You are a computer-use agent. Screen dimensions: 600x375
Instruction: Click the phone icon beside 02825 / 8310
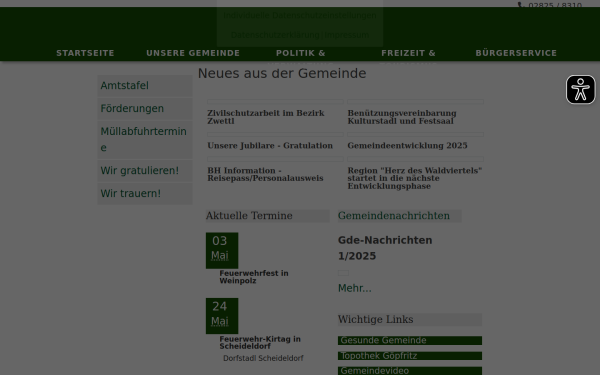pos(520,5)
